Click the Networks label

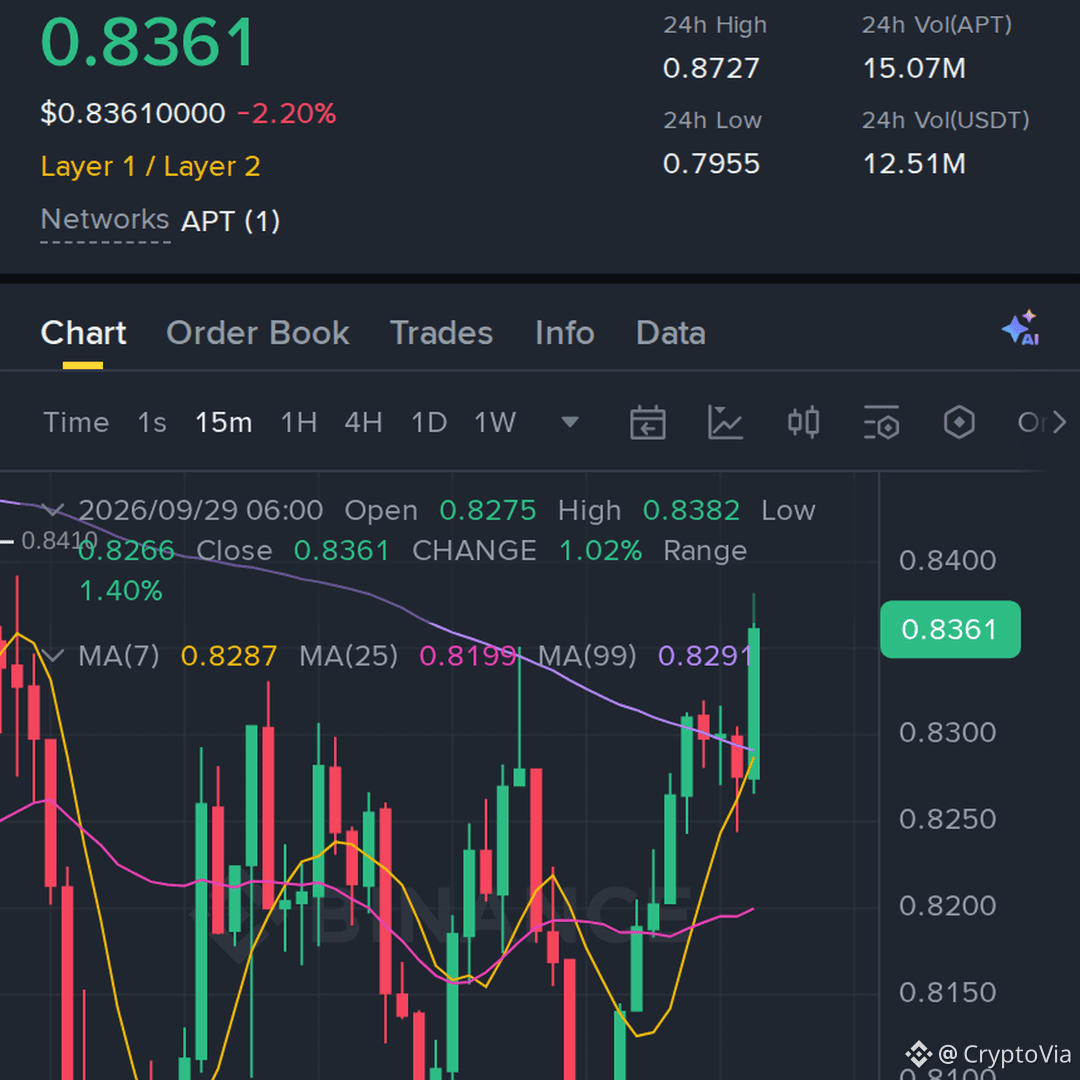click(x=105, y=220)
